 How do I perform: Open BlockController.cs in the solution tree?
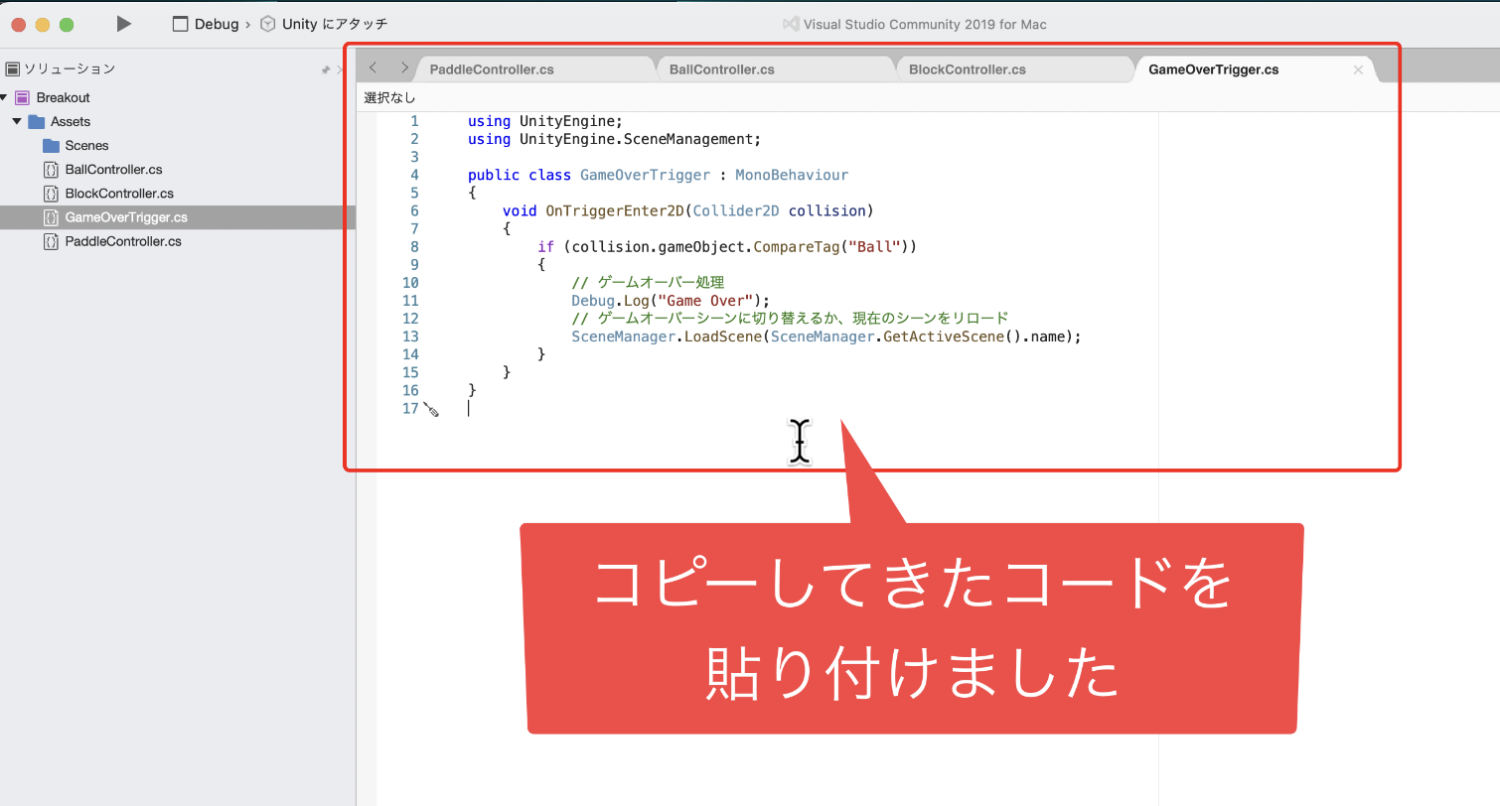click(119, 193)
